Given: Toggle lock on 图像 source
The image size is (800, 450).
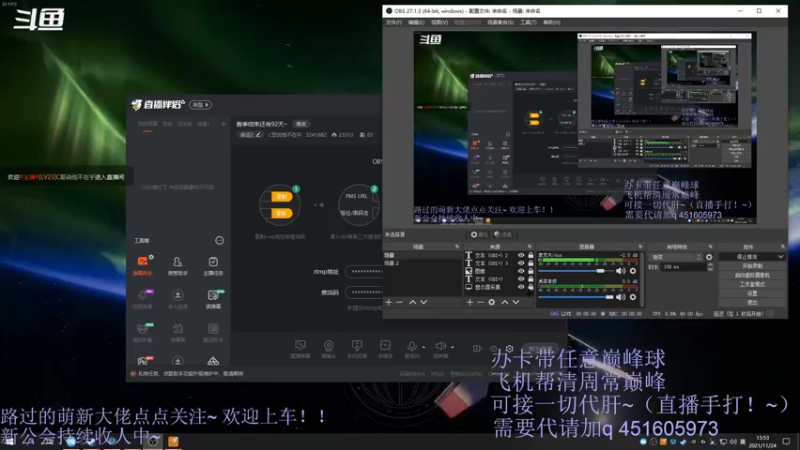Looking at the screenshot, I should pyautogui.click(x=531, y=271).
